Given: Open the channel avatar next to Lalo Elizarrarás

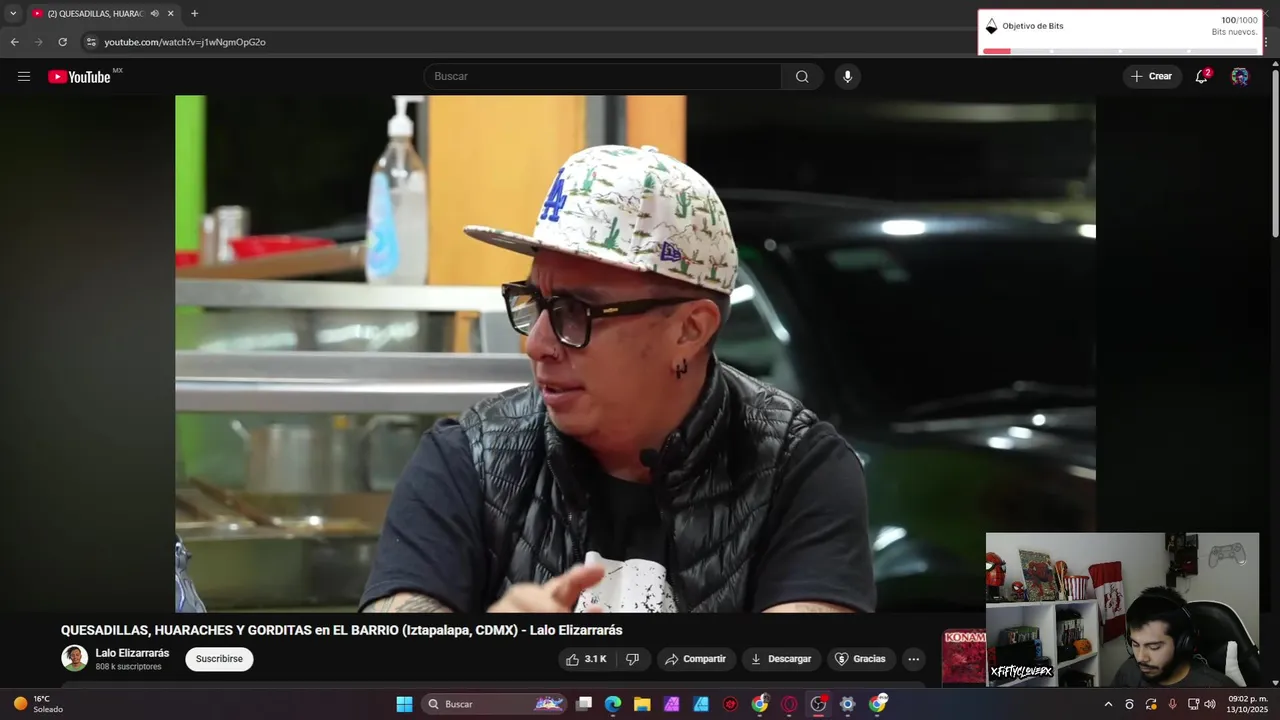Looking at the screenshot, I should click(75, 658).
